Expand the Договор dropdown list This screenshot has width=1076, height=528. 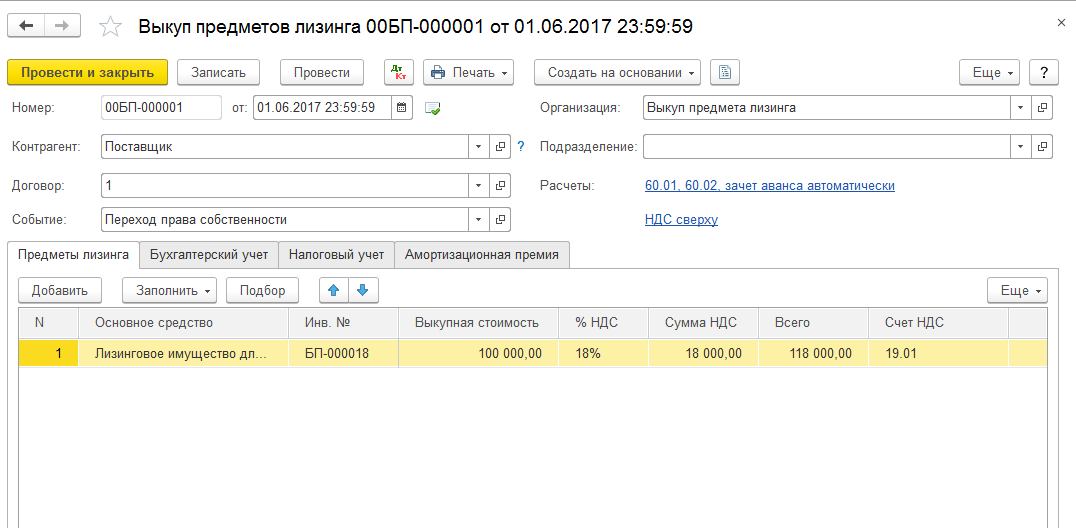tap(479, 185)
